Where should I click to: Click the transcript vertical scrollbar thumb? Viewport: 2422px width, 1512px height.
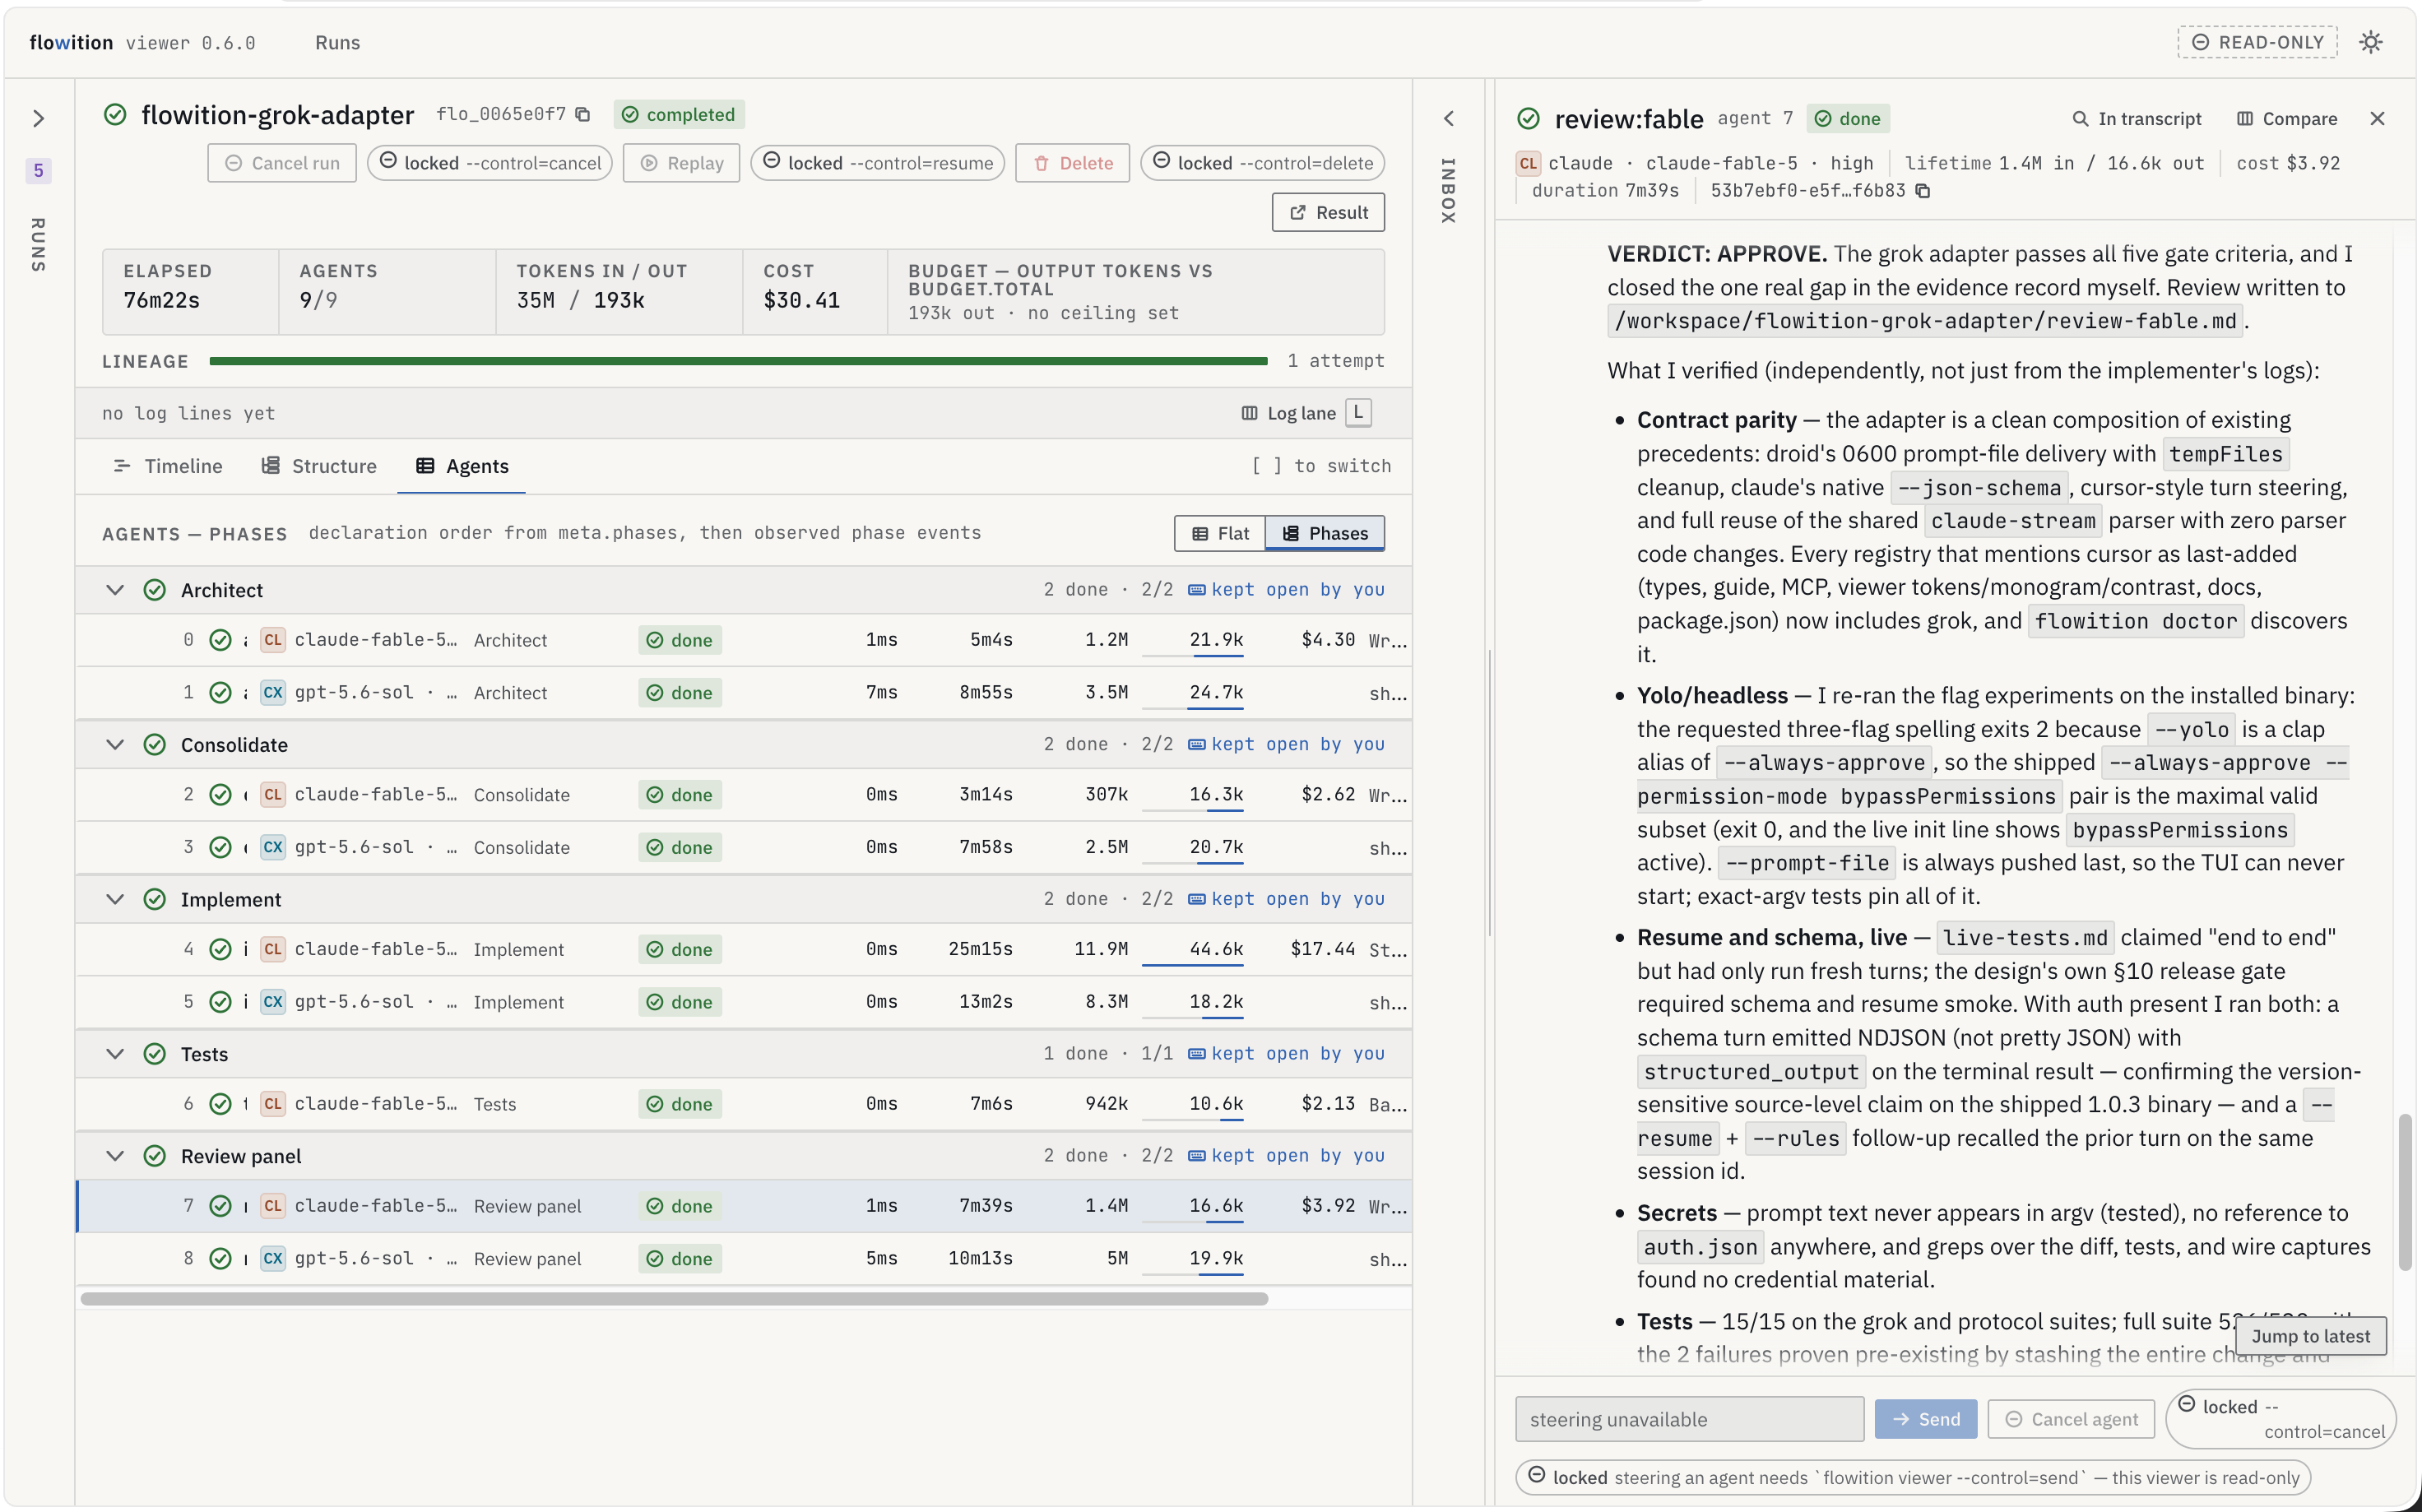click(2405, 1192)
